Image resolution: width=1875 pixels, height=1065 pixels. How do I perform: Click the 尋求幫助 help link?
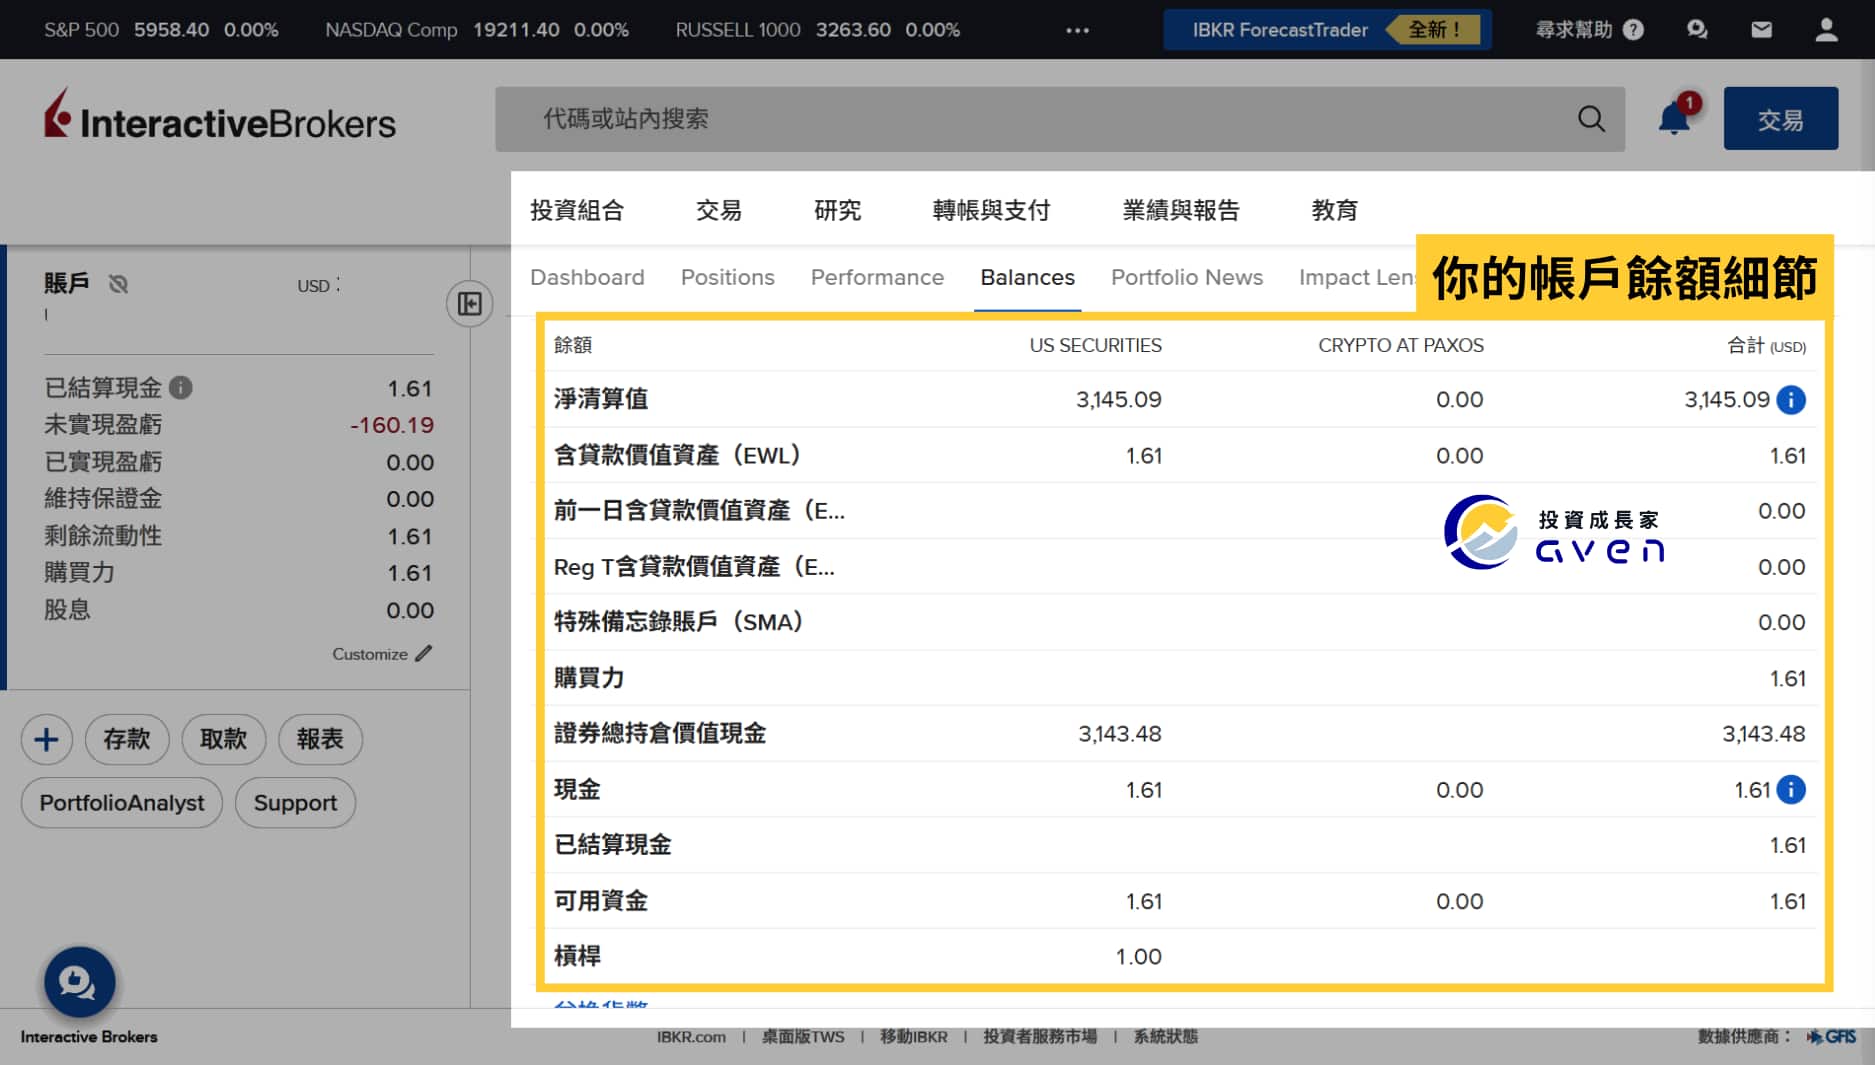pos(1574,30)
